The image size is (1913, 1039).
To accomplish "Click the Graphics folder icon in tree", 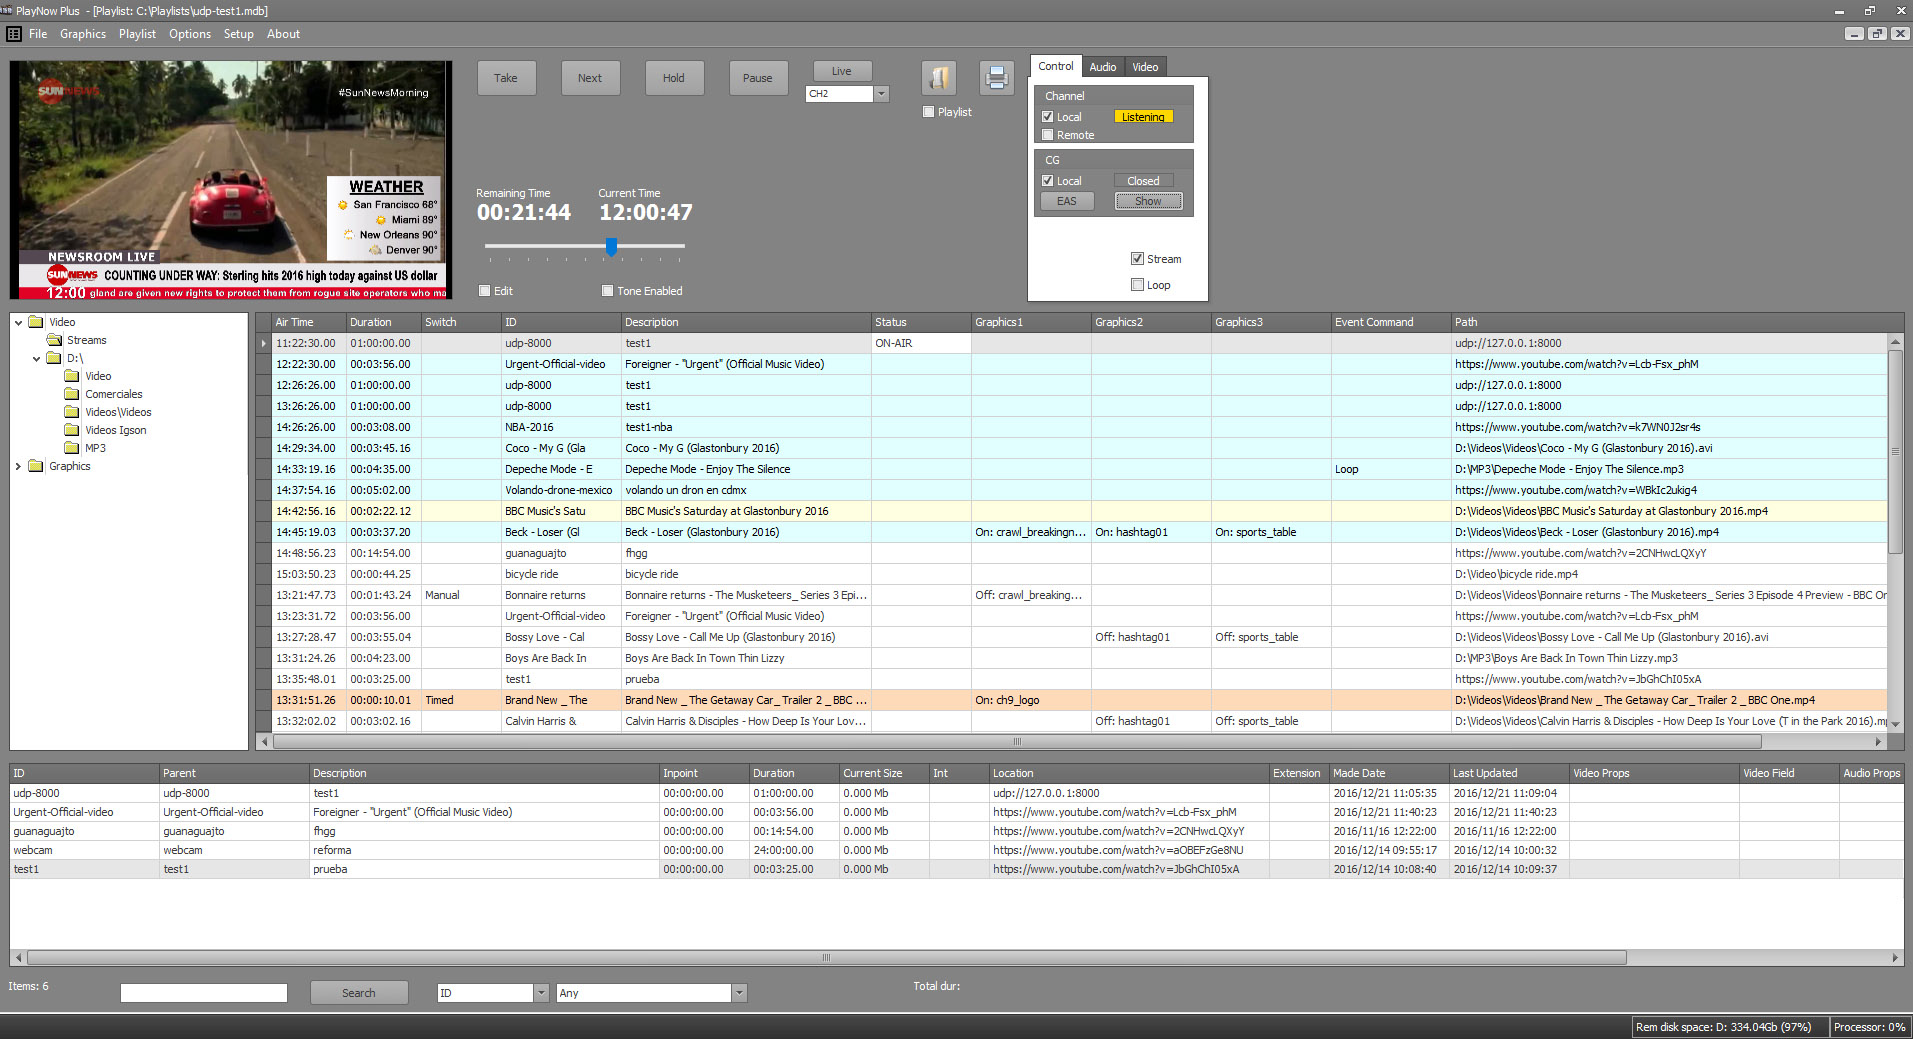I will [x=36, y=466].
